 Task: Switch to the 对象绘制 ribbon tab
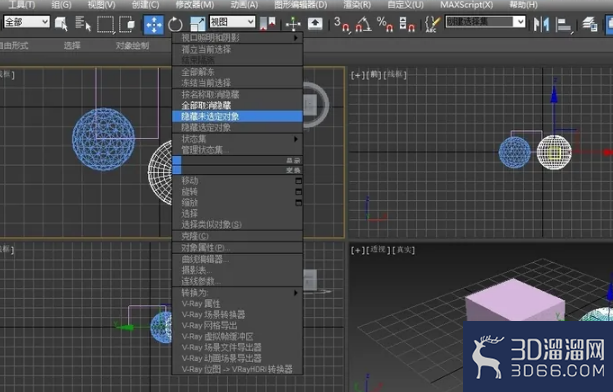[x=132, y=46]
